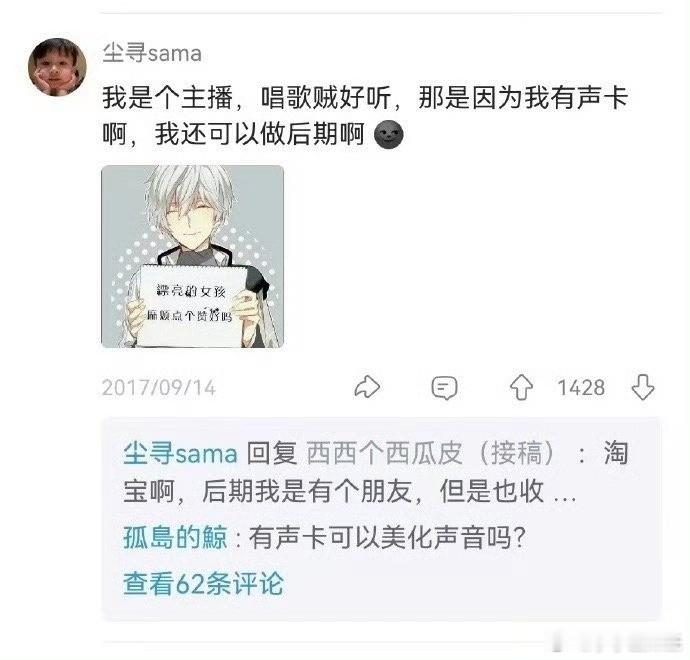Click the share arrow icon under the comment
Viewport: 690px width, 660px height.
[x=367, y=387]
